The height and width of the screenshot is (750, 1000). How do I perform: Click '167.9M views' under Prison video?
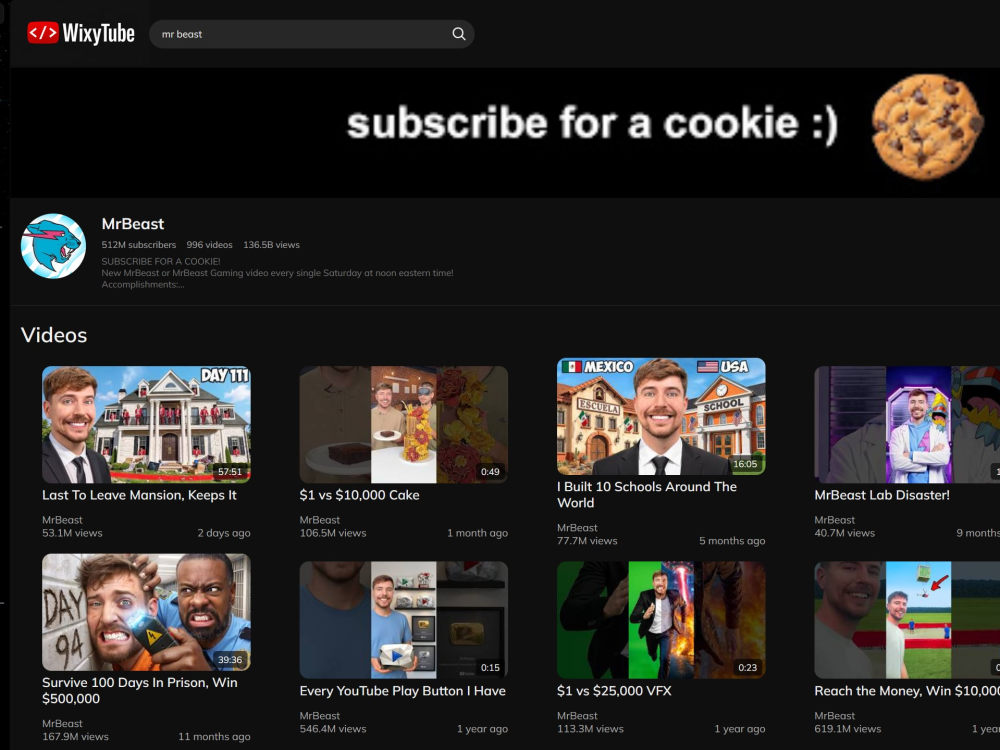point(75,737)
